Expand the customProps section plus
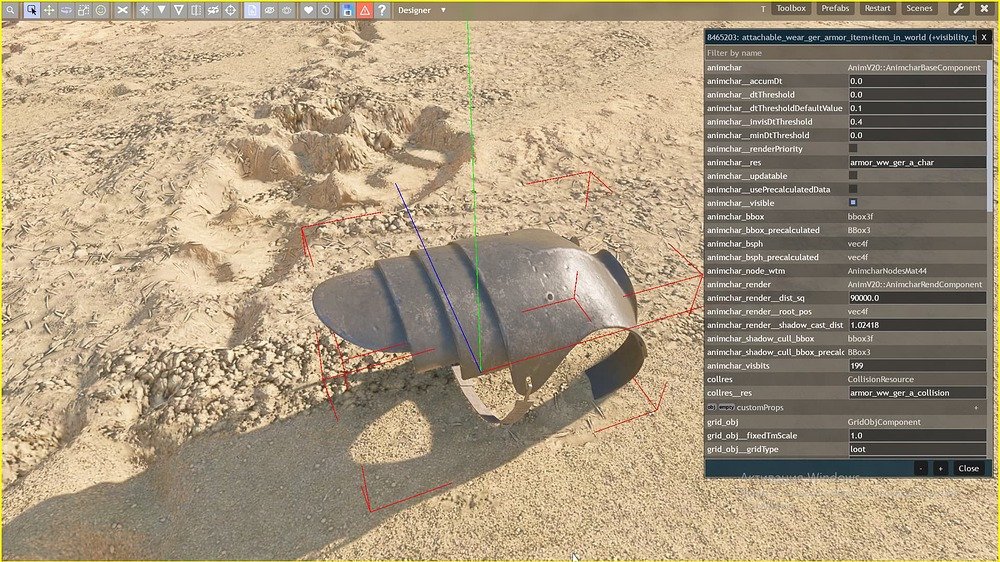Screen dimensions: 1000x562 976,408
